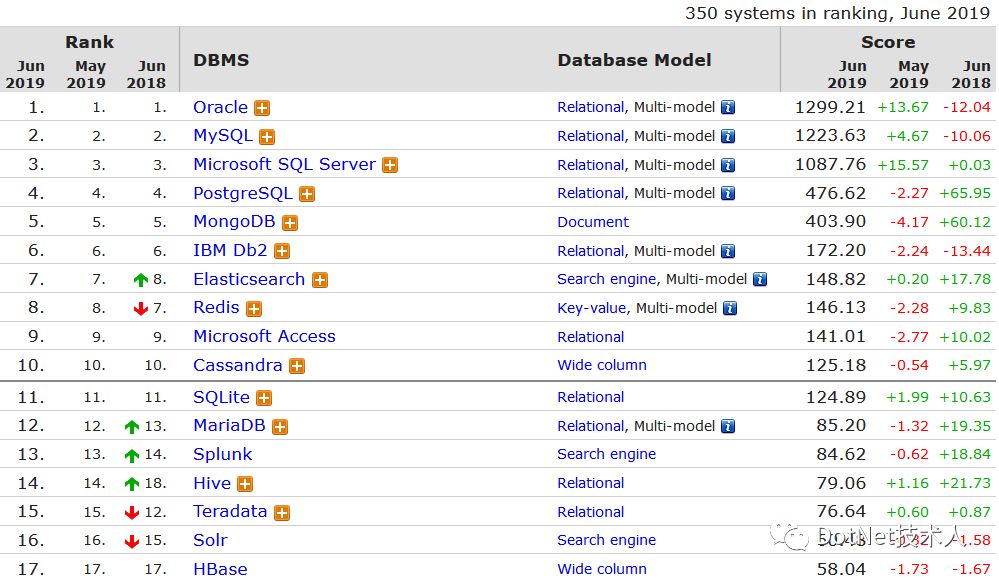Click the Cassandra link
Viewport: 999px width, 580px height.
238,365
